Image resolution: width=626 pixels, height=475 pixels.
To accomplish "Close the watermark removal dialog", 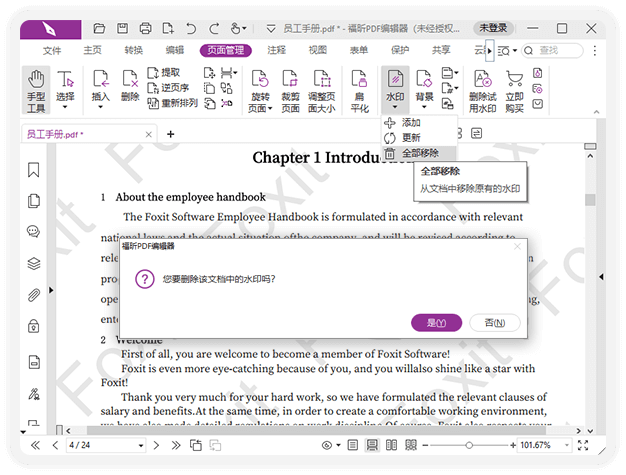I will point(517,246).
